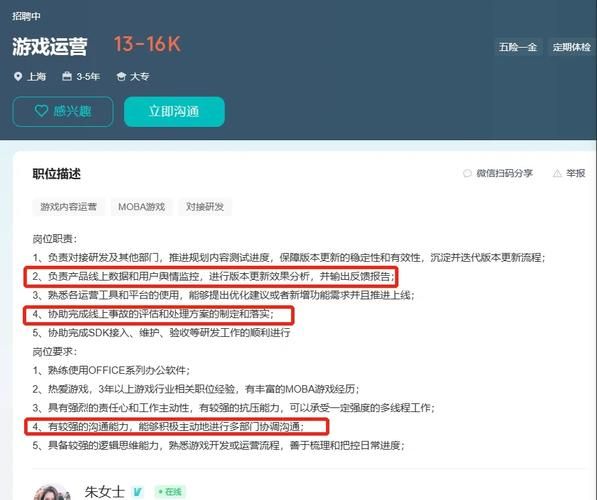Viewport: 597px width, 500px height.
Task: Click the 大专 education text
Action: 139,77
